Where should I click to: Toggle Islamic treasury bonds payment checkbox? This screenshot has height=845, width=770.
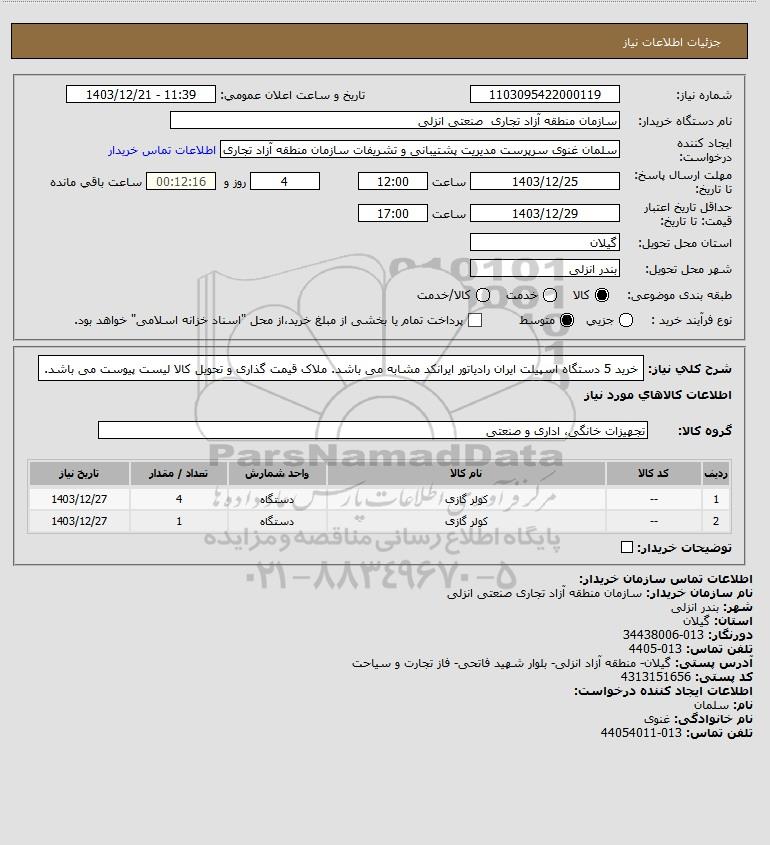point(475,320)
